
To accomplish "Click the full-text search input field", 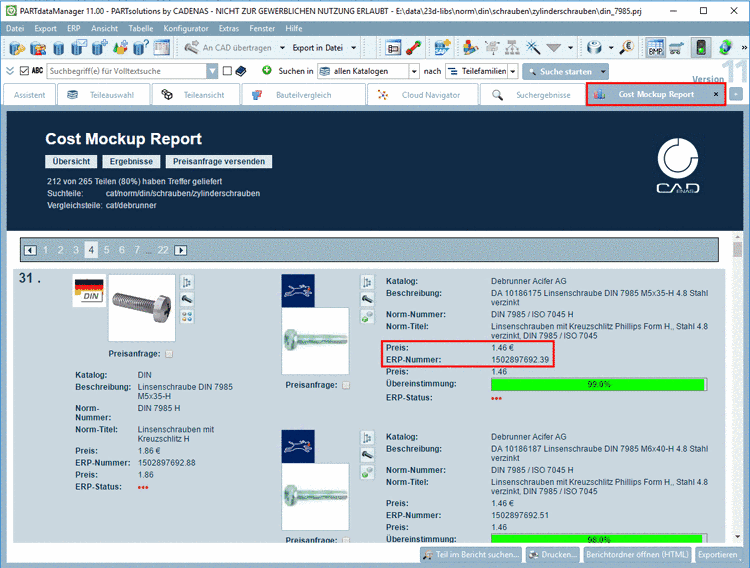I will (127, 71).
